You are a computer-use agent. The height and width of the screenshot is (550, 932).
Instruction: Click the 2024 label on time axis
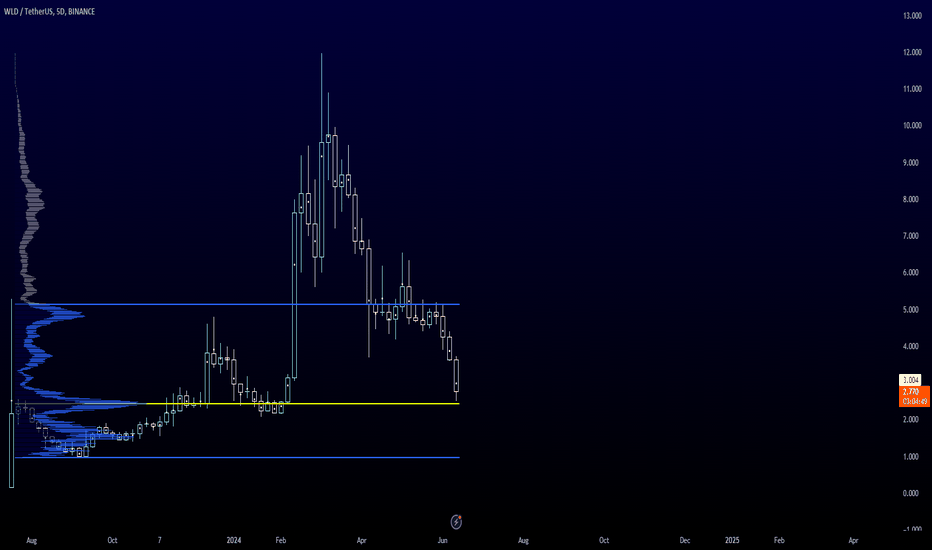click(x=234, y=540)
